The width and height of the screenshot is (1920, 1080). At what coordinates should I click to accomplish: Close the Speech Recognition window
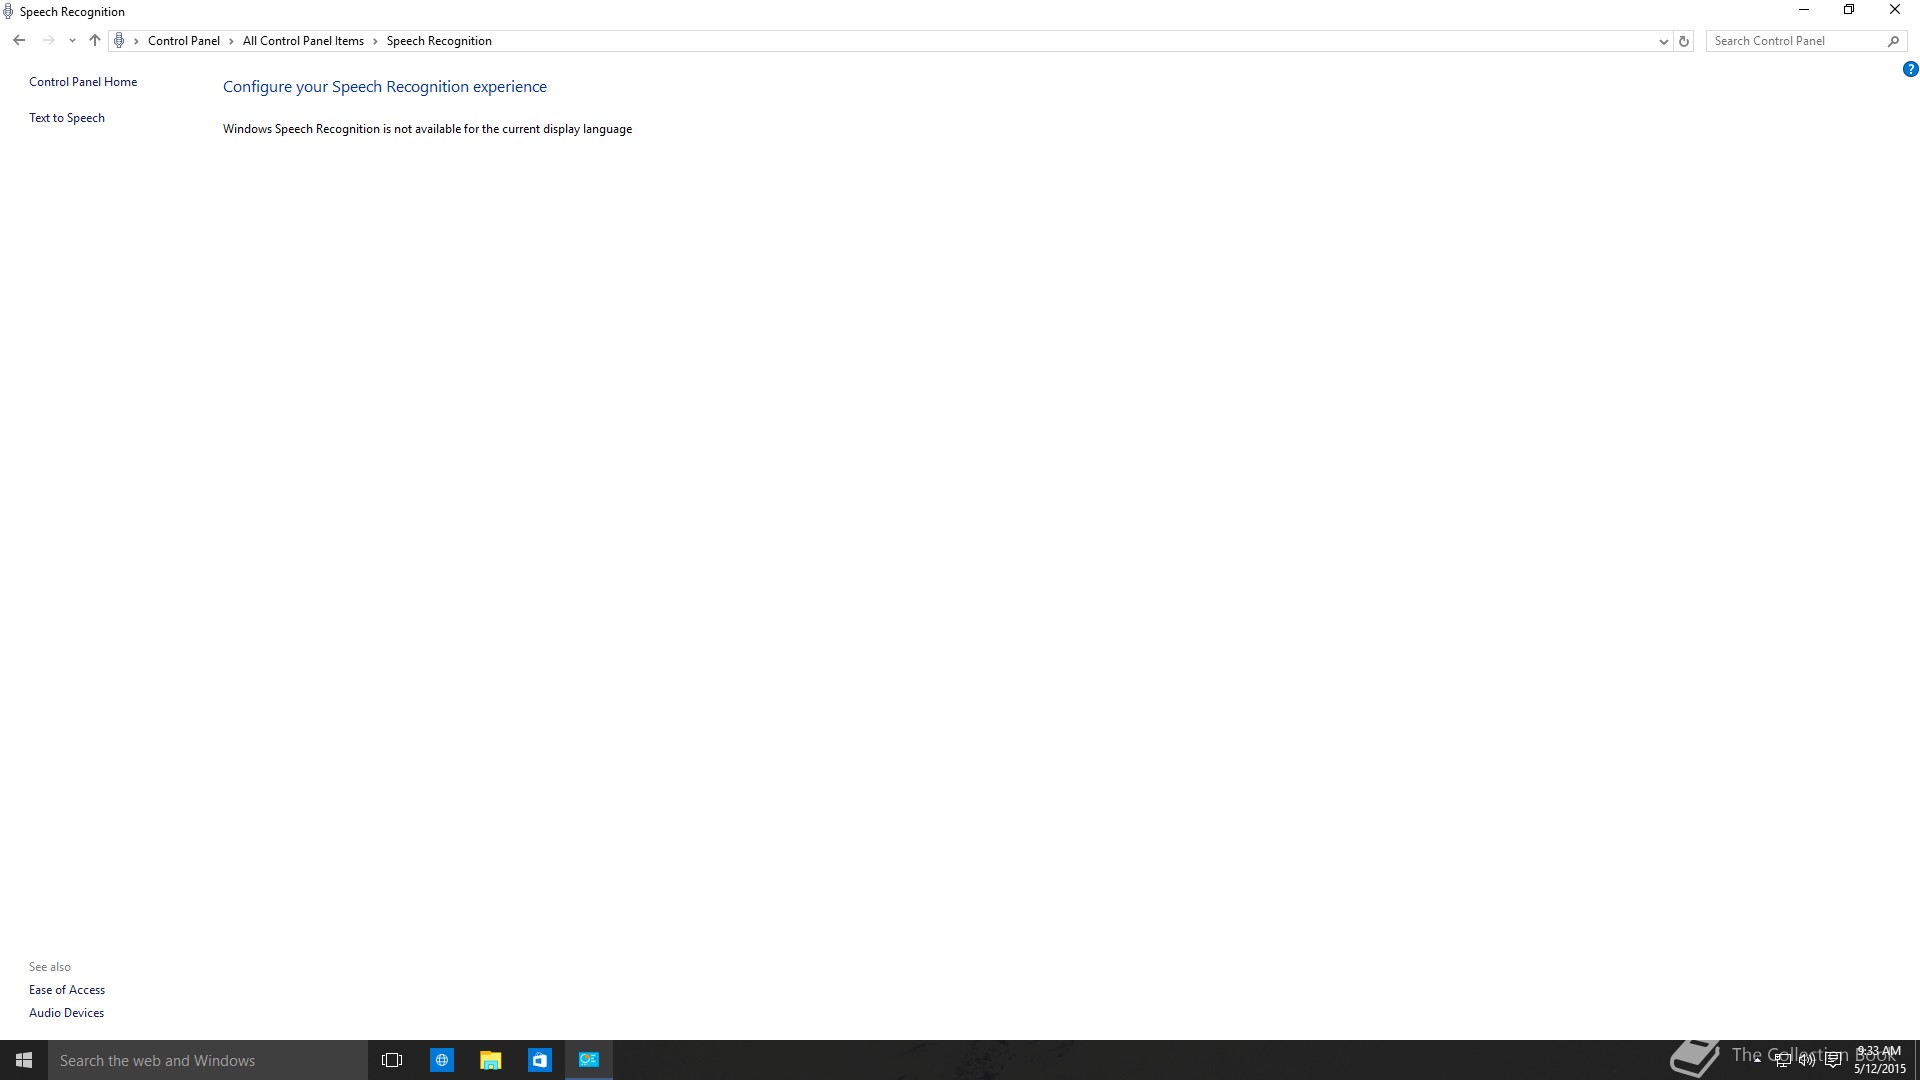1895,10
